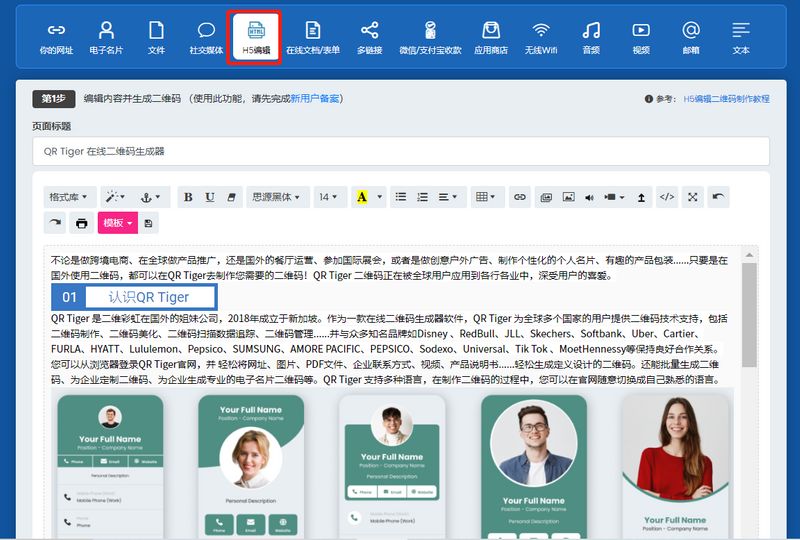Click the image gallery icon
800x540 pixels.
(x=546, y=197)
